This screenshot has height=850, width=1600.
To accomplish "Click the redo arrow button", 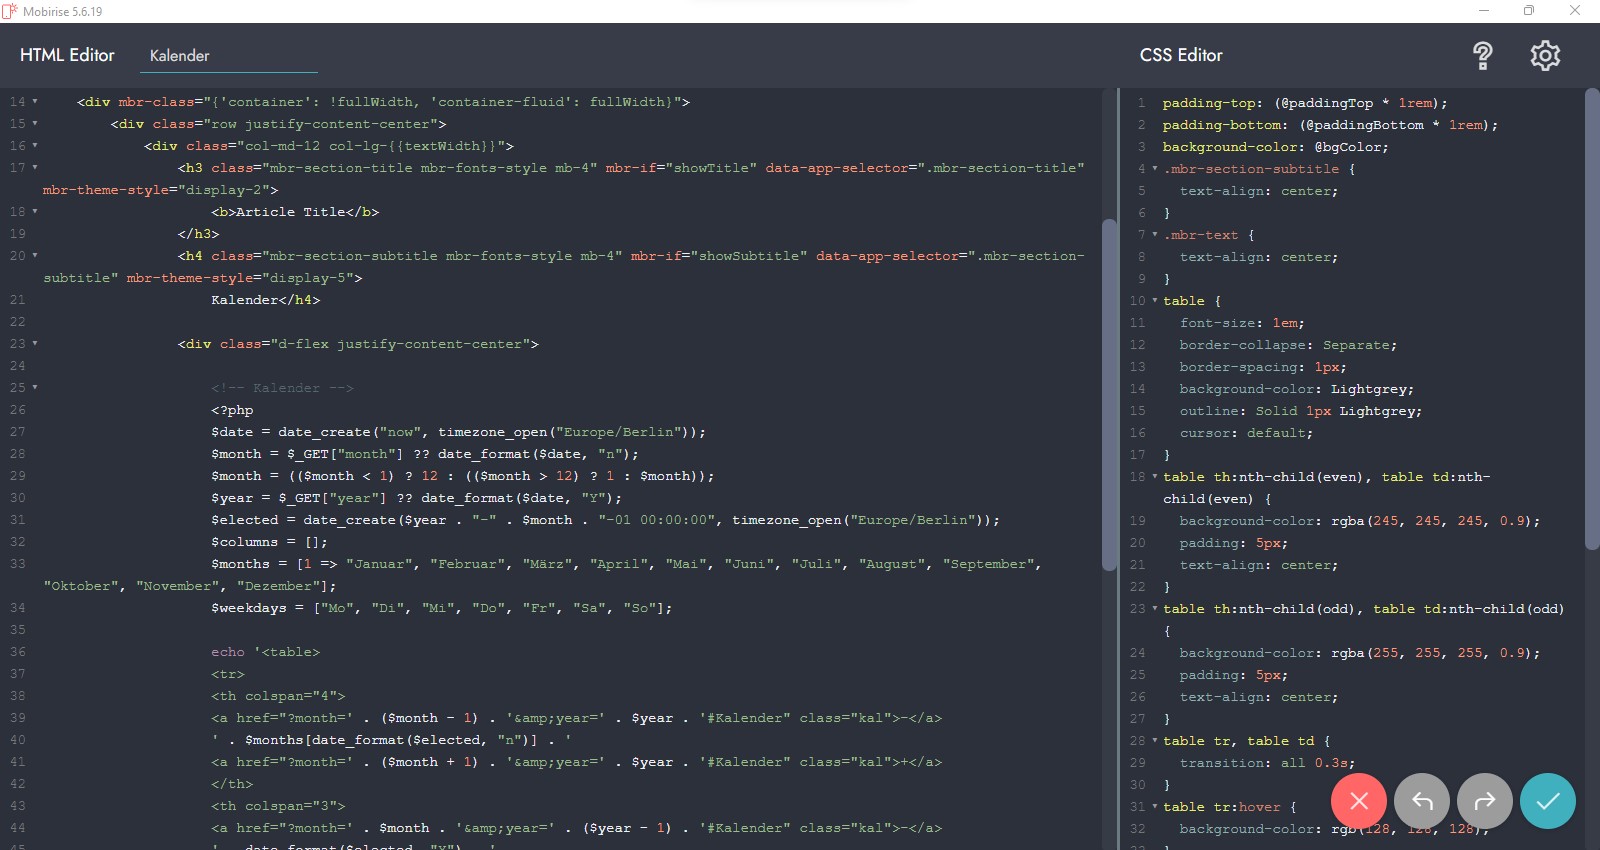I will click(1485, 801).
